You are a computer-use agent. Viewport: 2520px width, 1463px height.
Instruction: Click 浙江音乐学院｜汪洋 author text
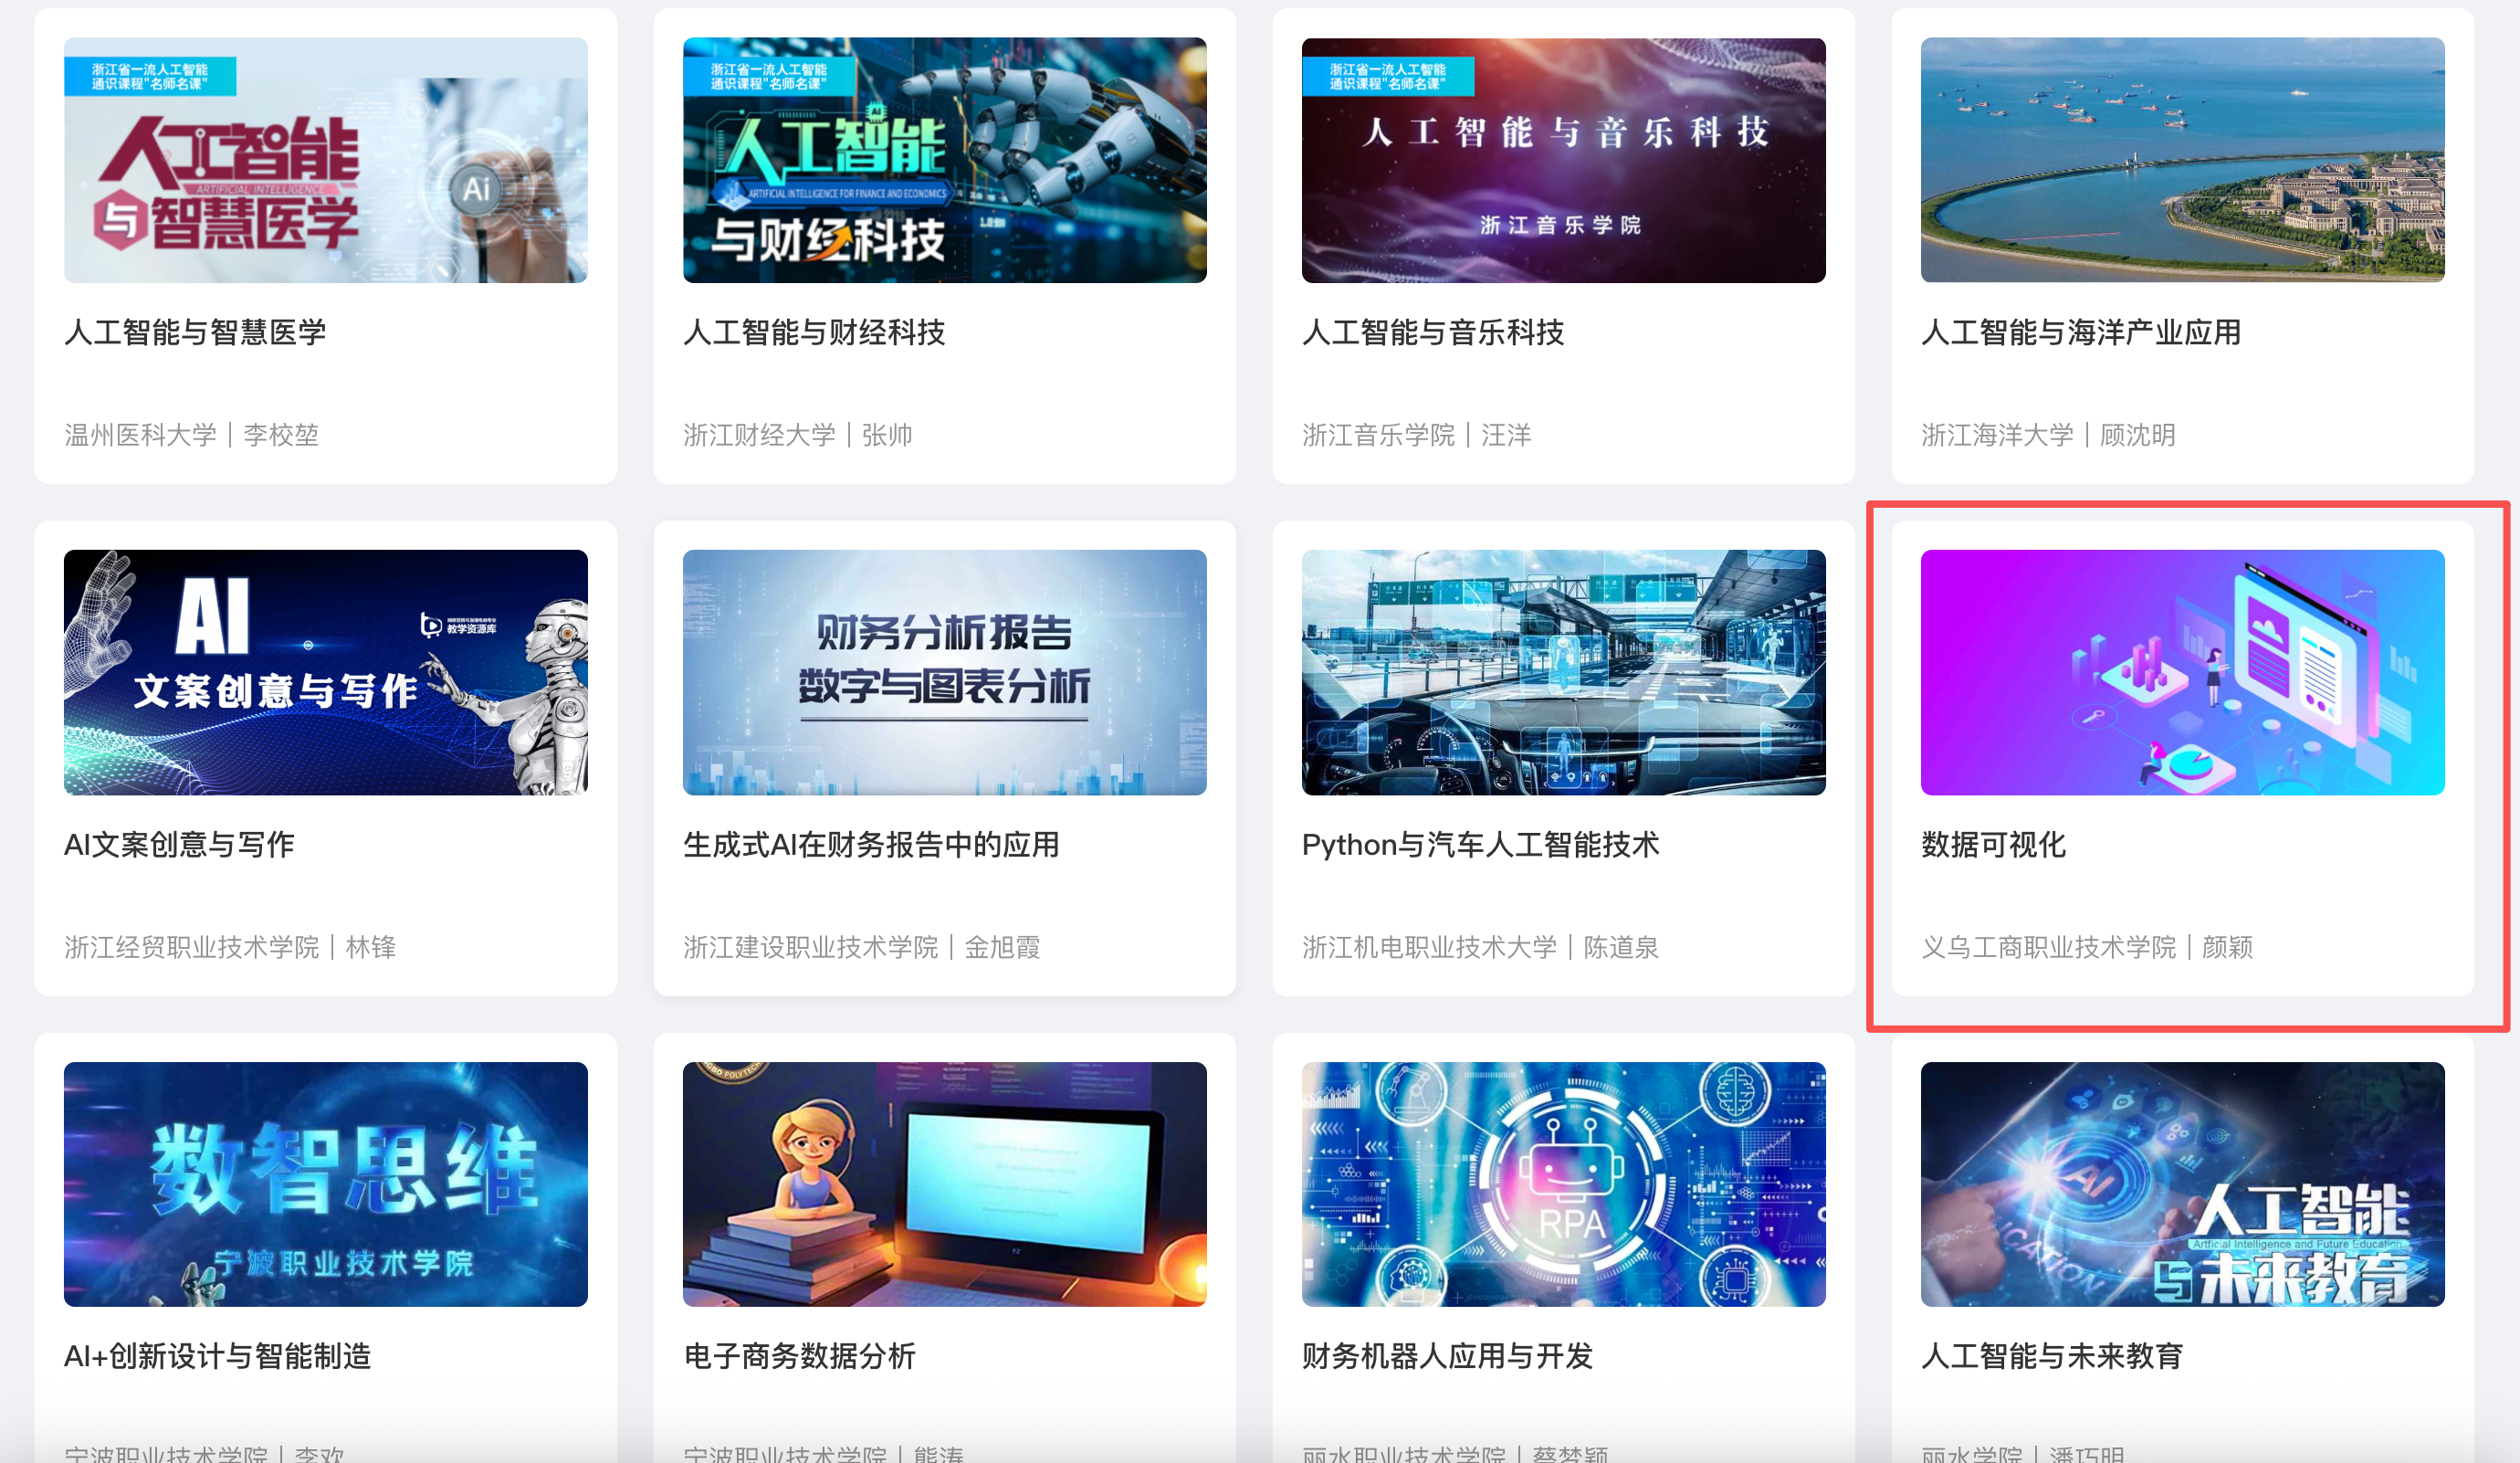click(x=1416, y=435)
